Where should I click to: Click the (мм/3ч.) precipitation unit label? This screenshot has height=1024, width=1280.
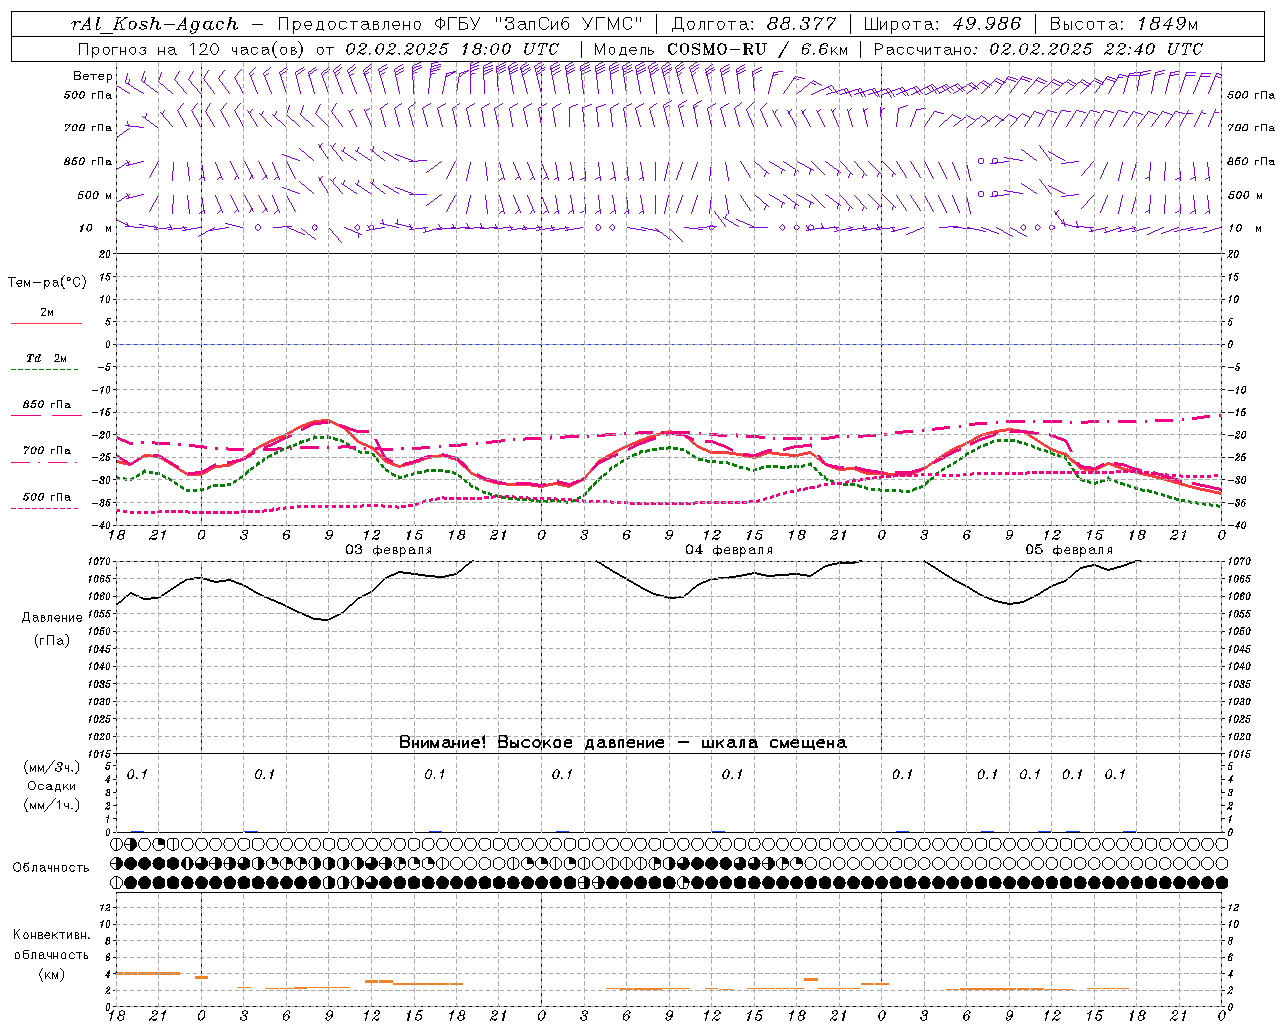click(52, 768)
